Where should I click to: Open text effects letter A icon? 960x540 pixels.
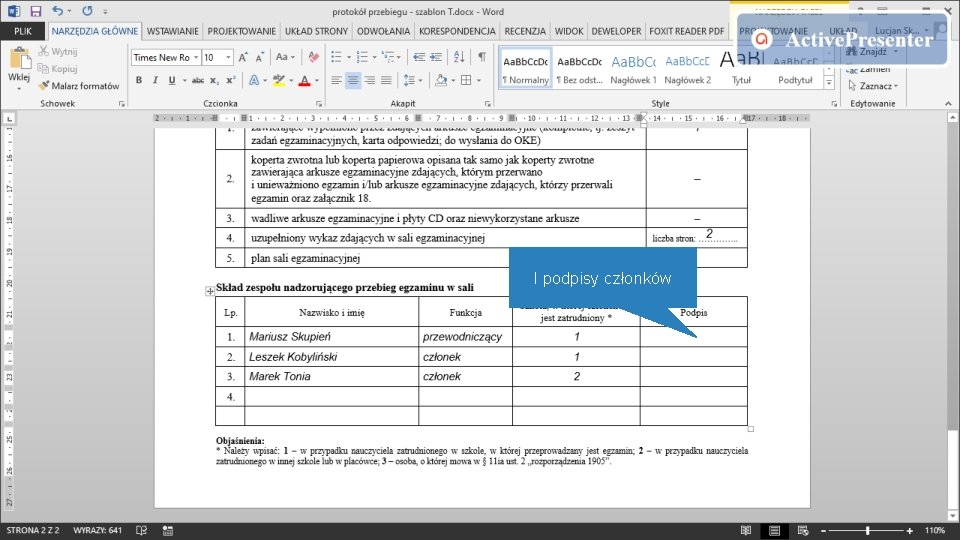[253, 80]
